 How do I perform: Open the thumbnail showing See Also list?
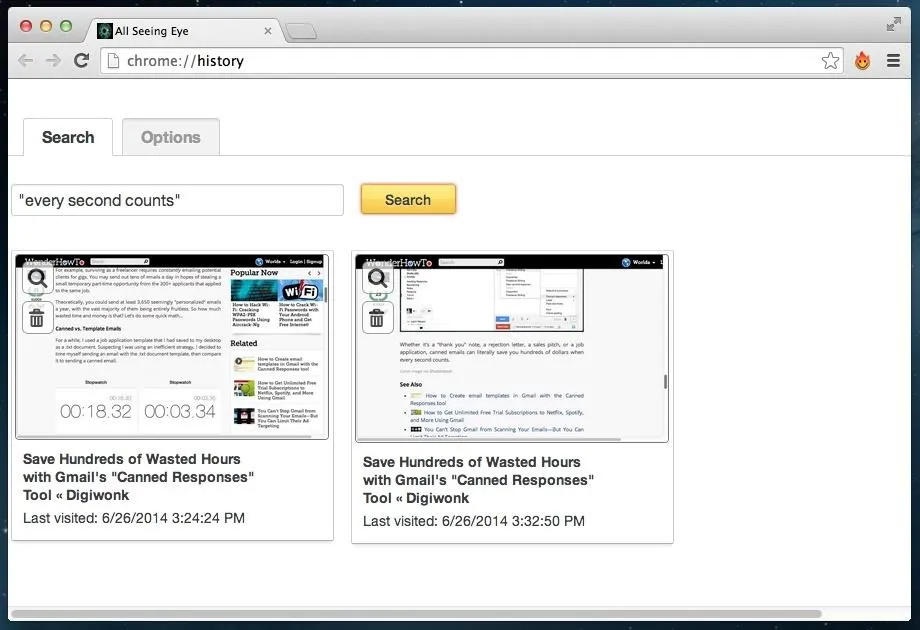click(x=512, y=348)
